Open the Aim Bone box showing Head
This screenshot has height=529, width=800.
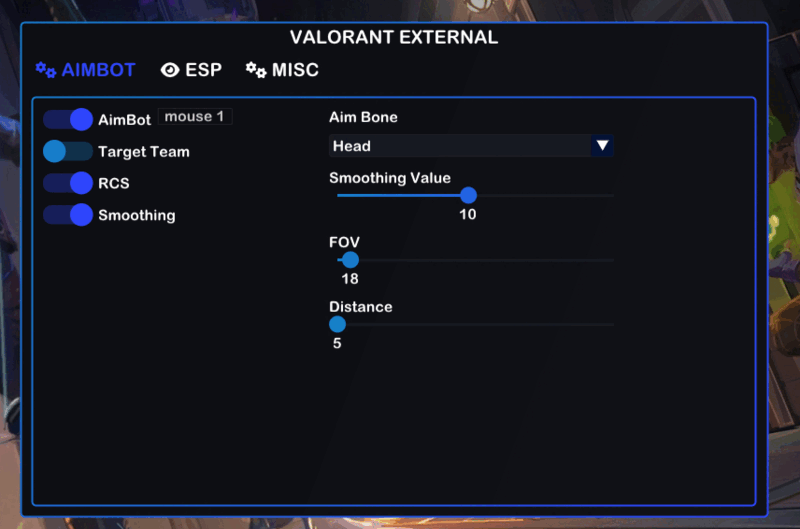click(460, 146)
